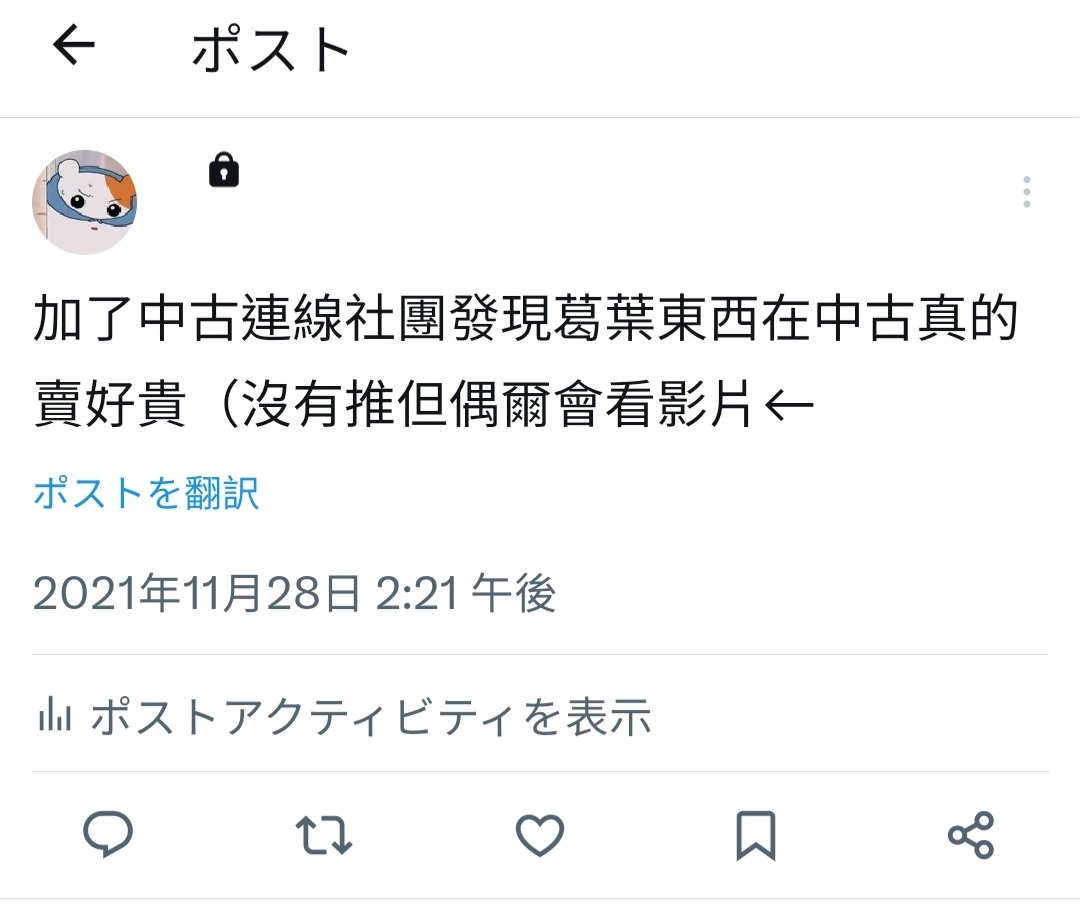The width and height of the screenshot is (1080, 921).
Task: Like the post with heart icon
Action: point(540,835)
